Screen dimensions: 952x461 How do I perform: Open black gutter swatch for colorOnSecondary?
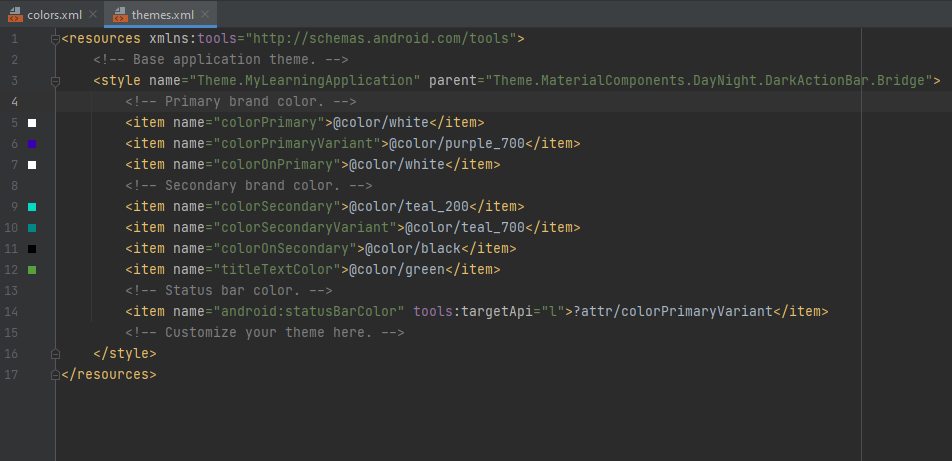(x=32, y=249)
